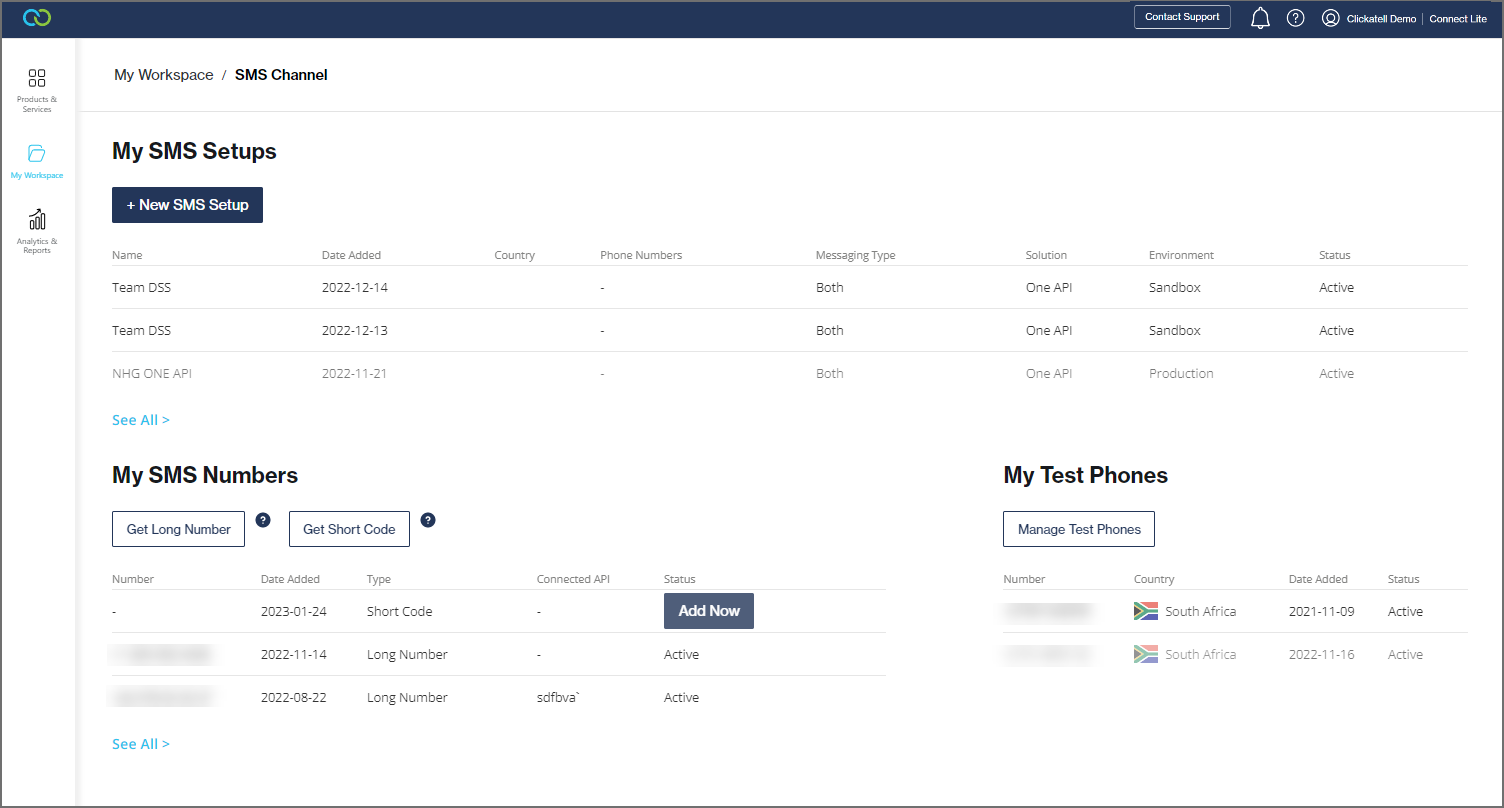
Task: Show help tooltip beside Get Short Code
Action: tap(428, 520)
